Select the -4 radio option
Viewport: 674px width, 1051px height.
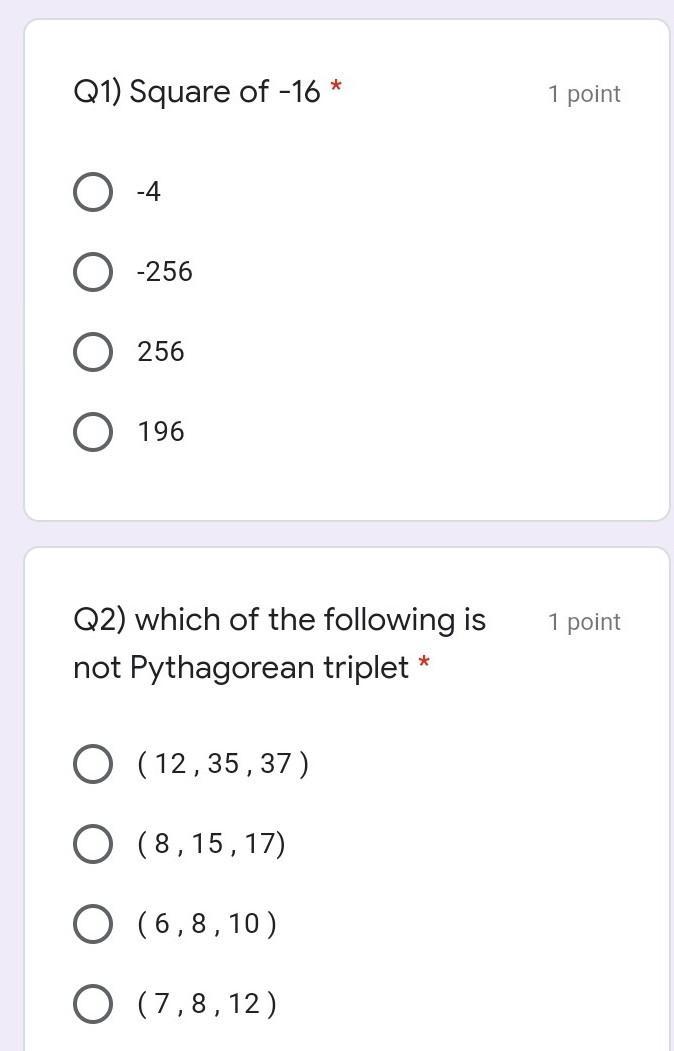tap(92, 192)
